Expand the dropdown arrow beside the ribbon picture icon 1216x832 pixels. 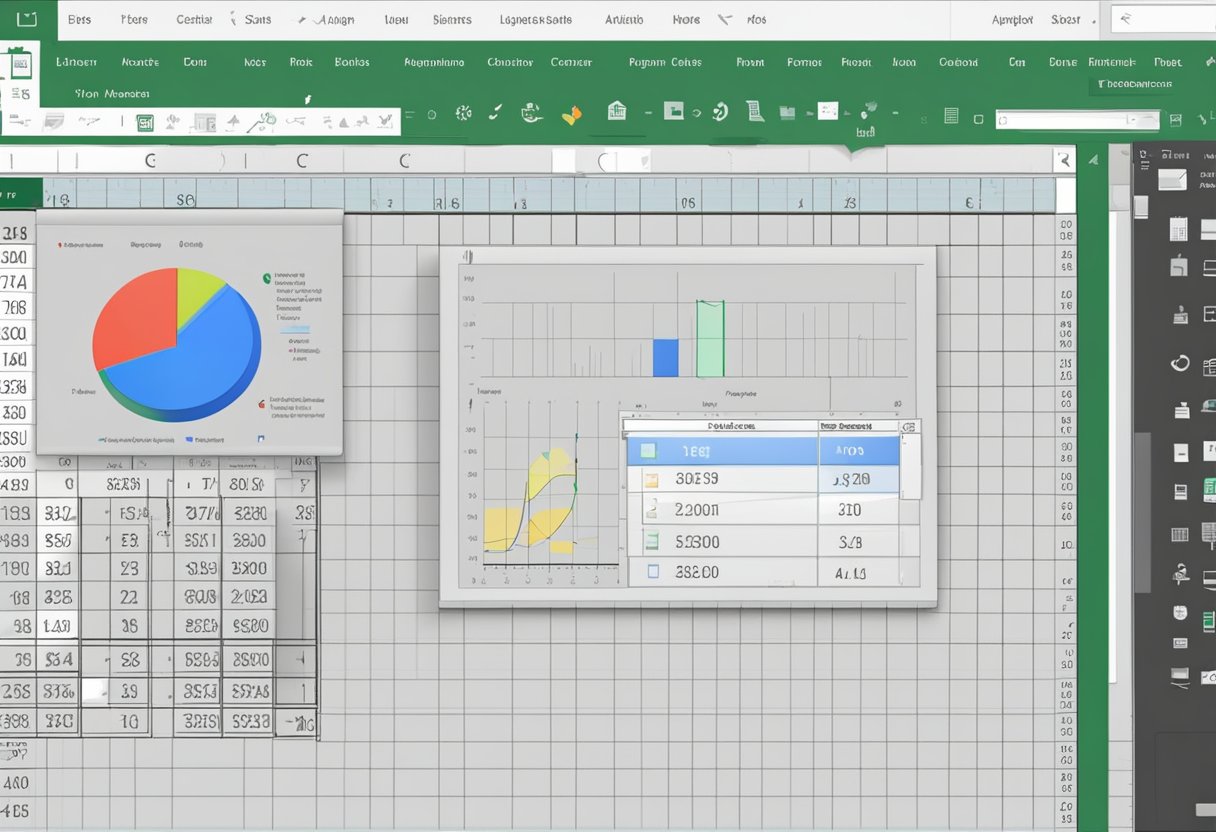[697, 112]
